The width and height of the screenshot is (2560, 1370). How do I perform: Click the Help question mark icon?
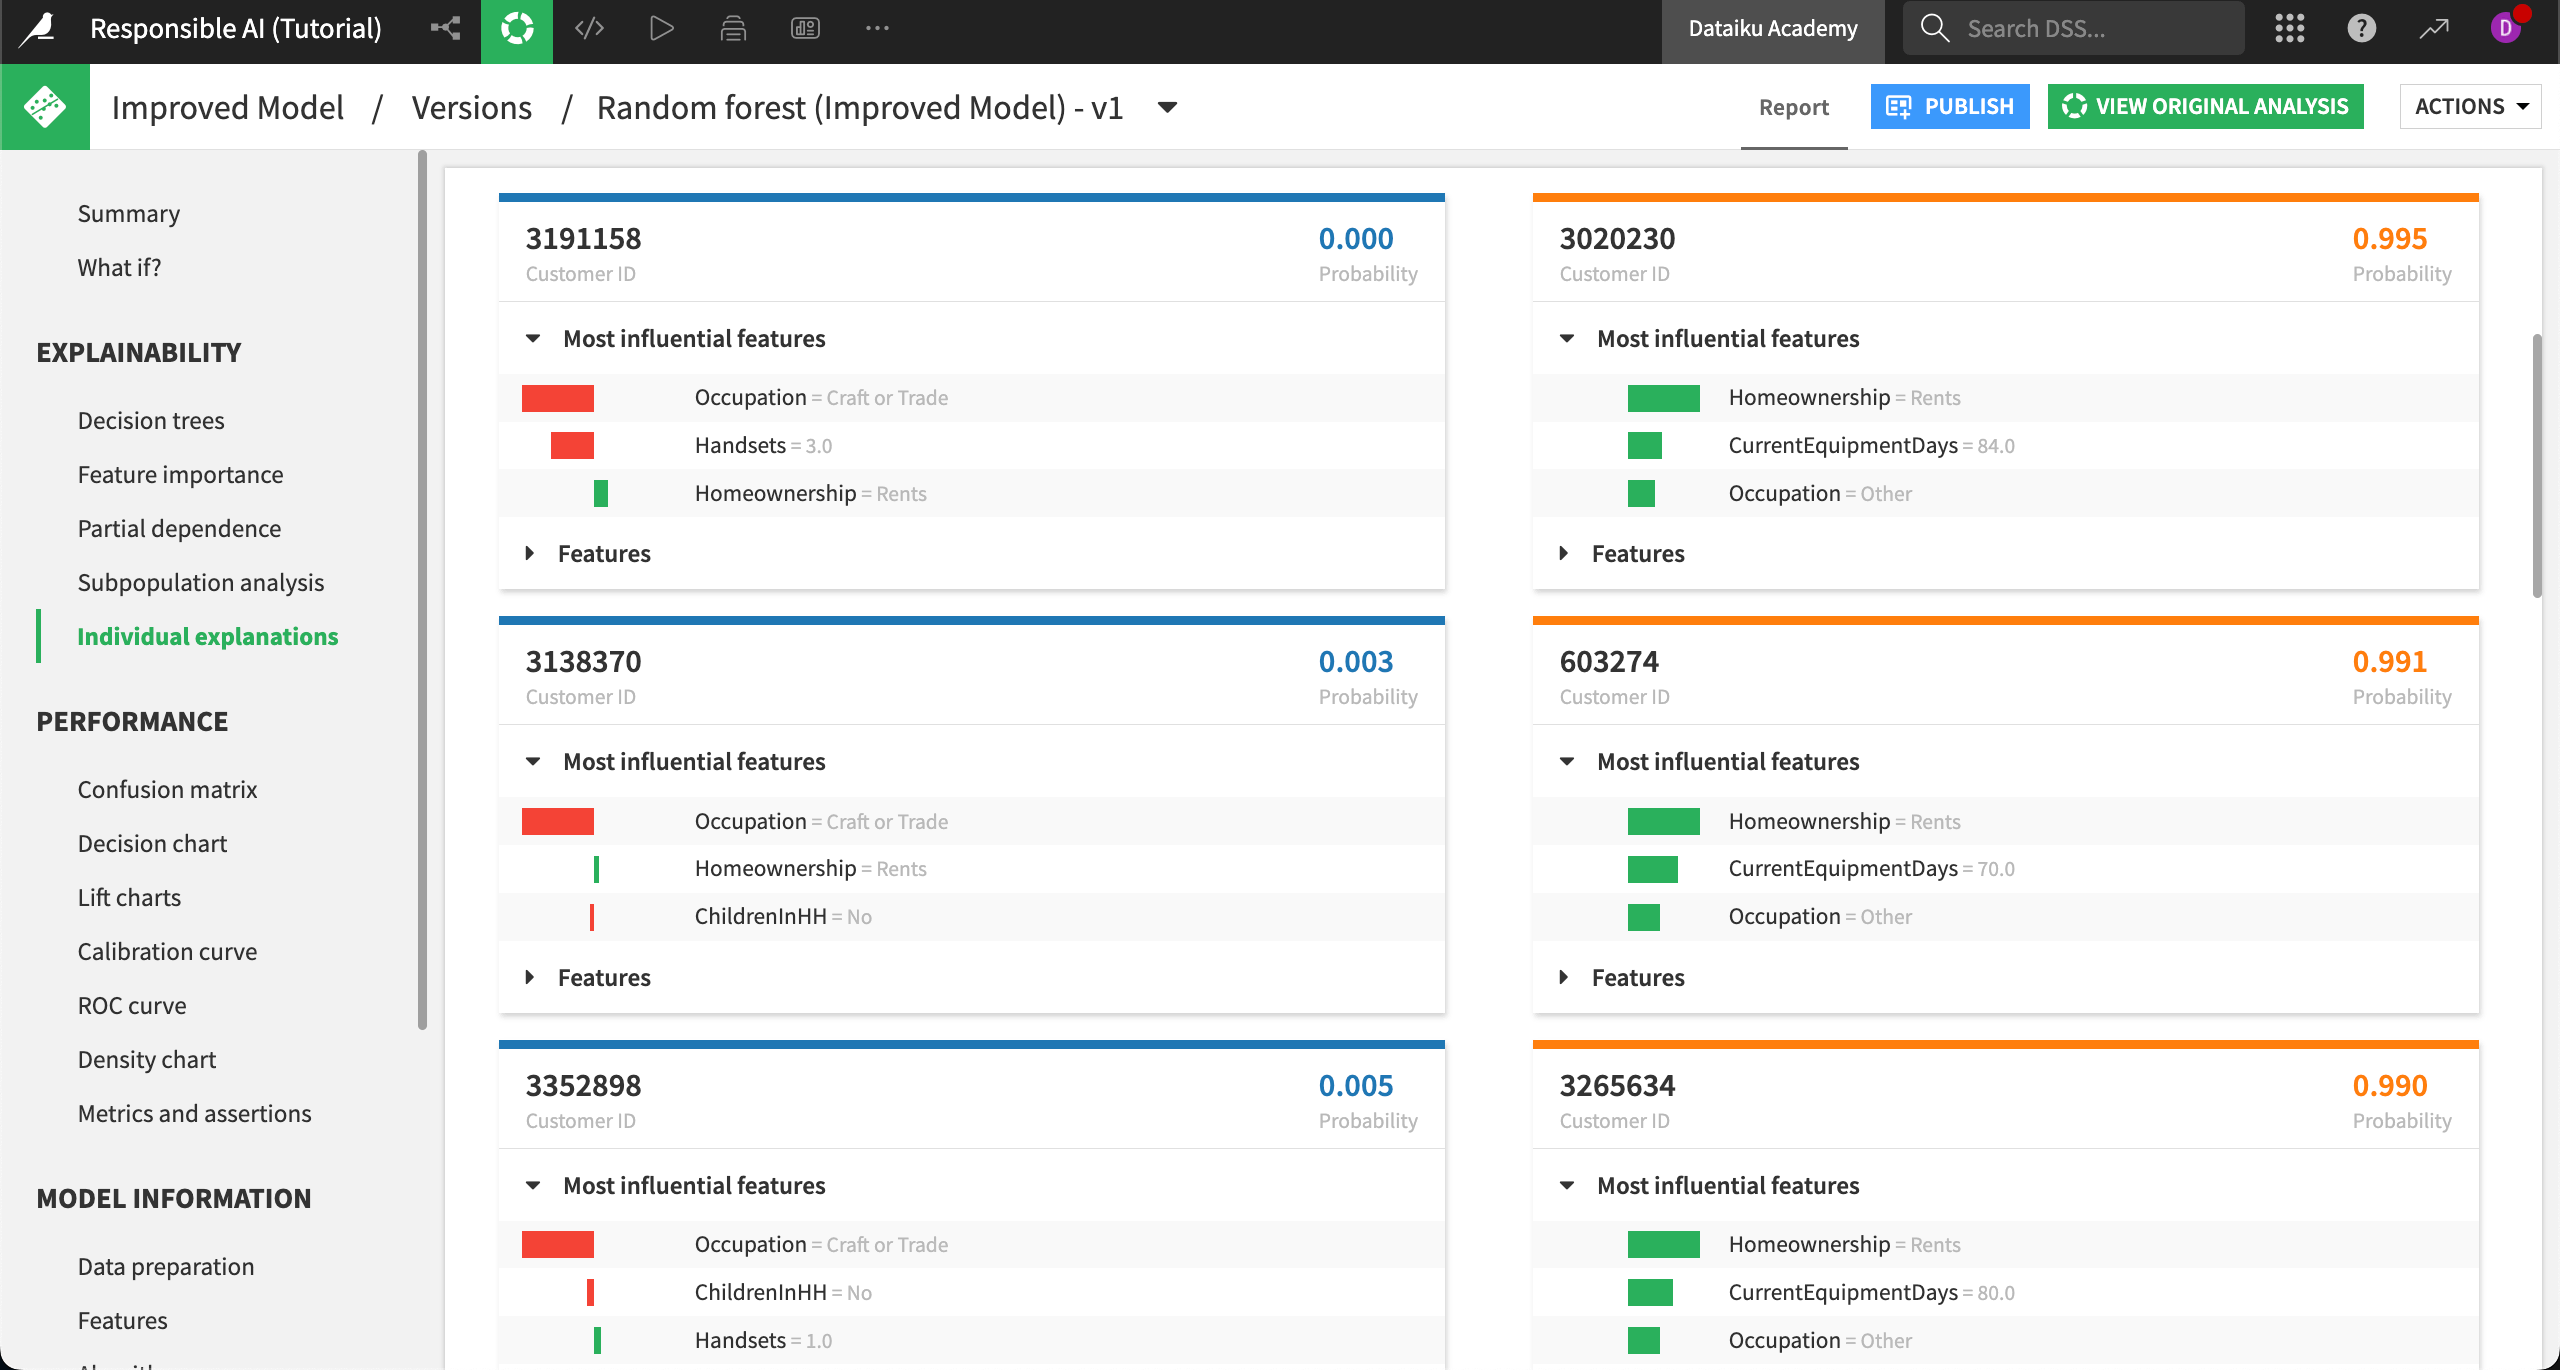coord(2362,28)
